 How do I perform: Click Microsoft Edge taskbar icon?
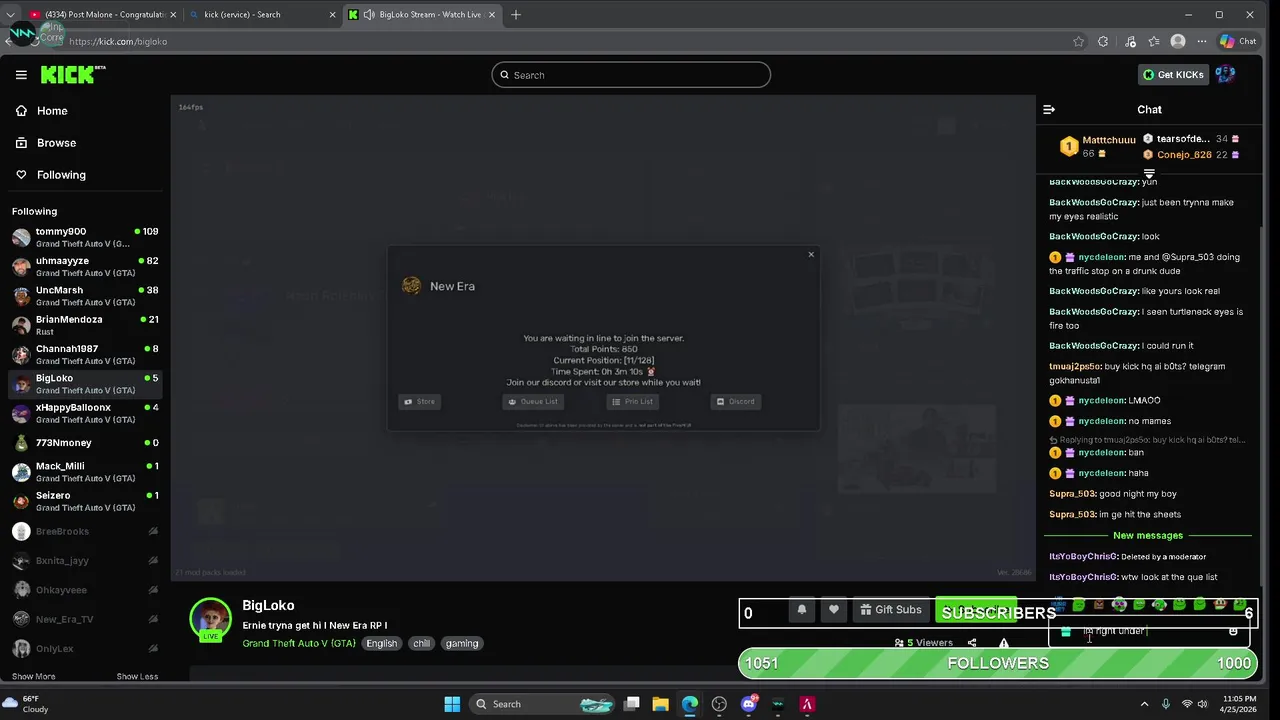tap(690, 704)
